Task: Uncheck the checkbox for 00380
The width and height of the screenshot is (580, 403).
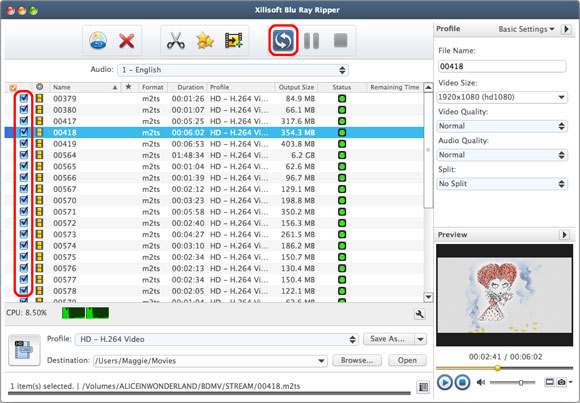Action: click(x=24, y=110)
